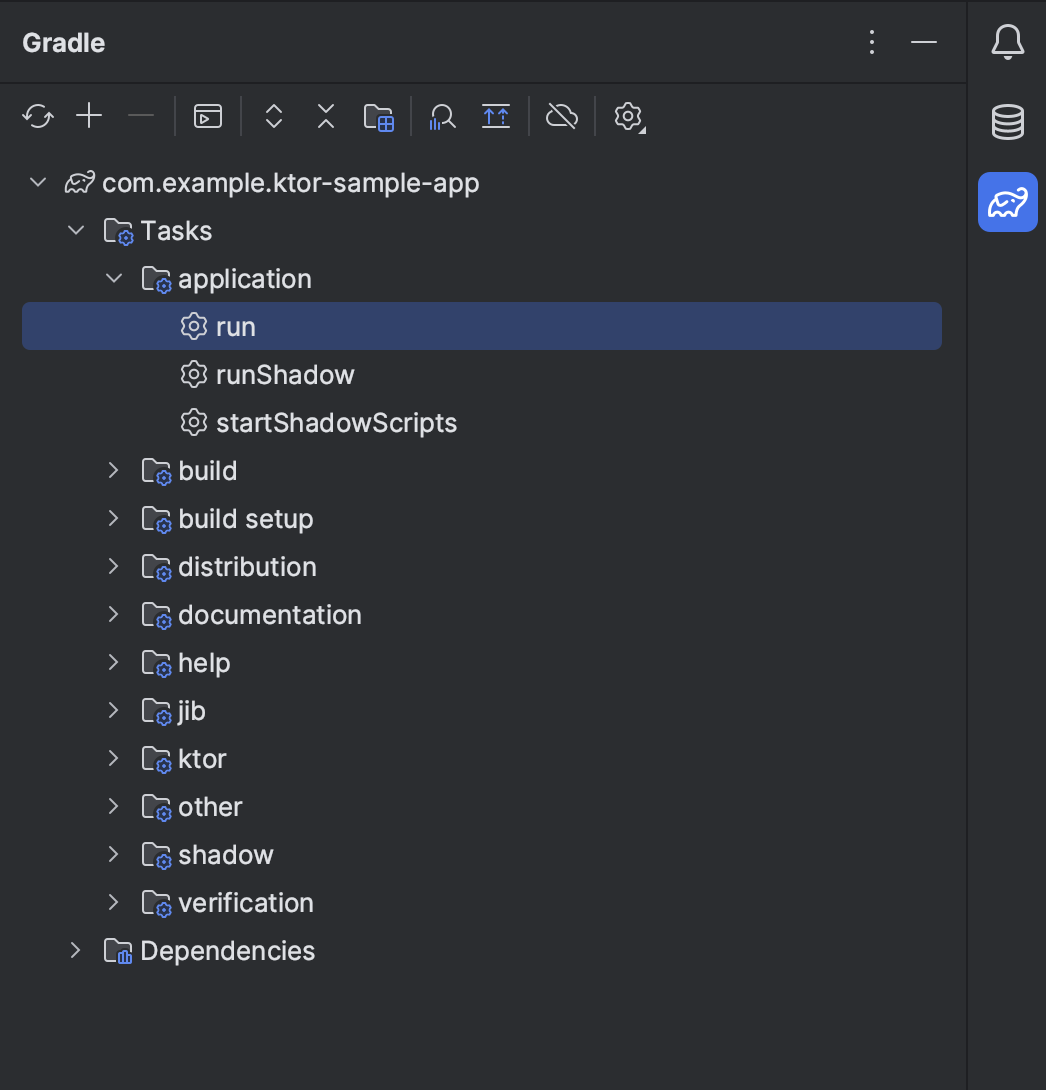This screenshot has height=1090, width=1046.
Task: Click the Download Sources folder icon
Action: pyautogui.click(x=379, y=117)
